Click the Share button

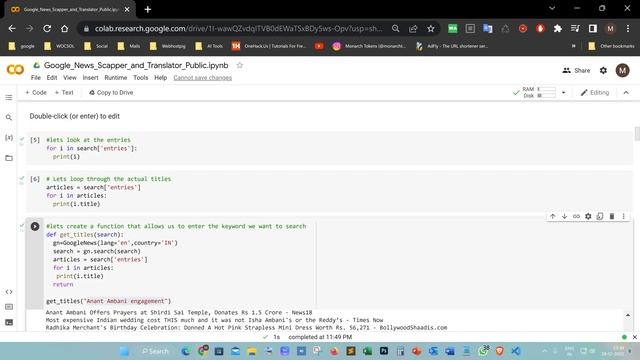coord(576,70)
